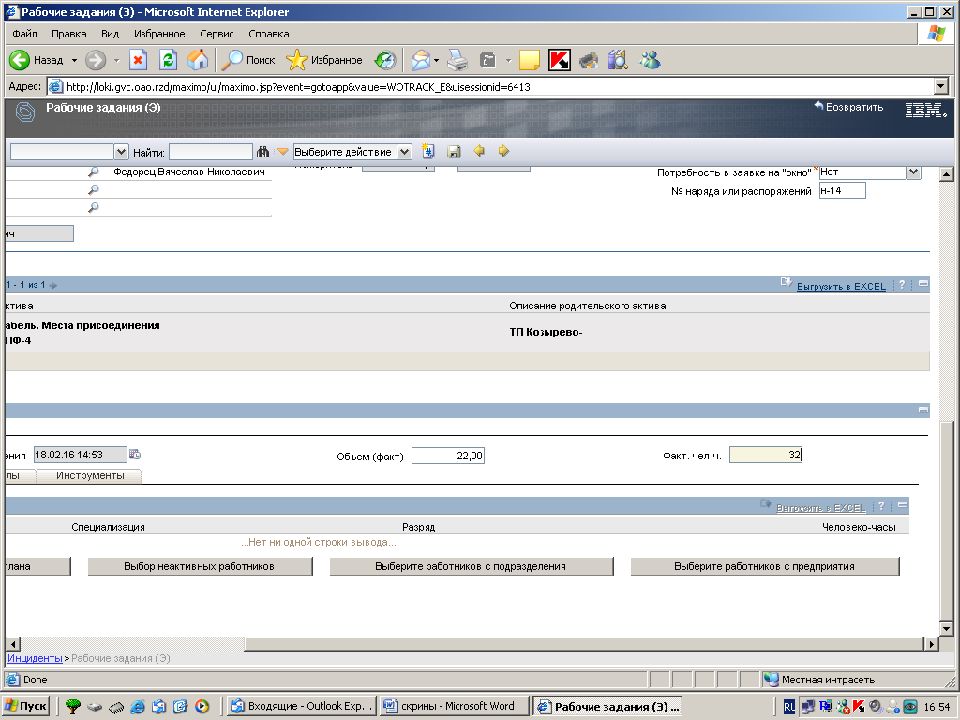Click the help question mark in asset table header
This screenshot has width=960, height=720.
pyautogui.click(x=902, y=285)
